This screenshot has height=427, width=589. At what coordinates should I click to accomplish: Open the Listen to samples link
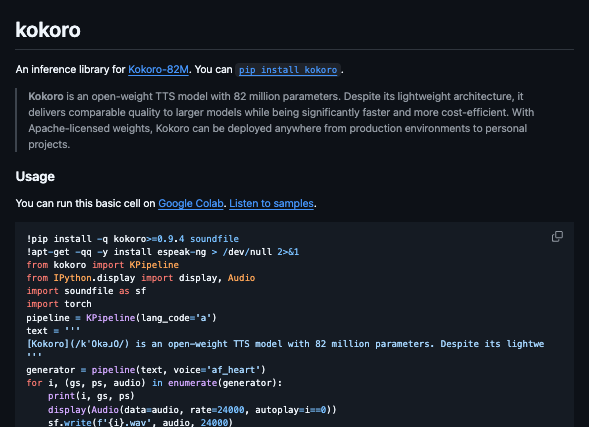pos(271,204)
